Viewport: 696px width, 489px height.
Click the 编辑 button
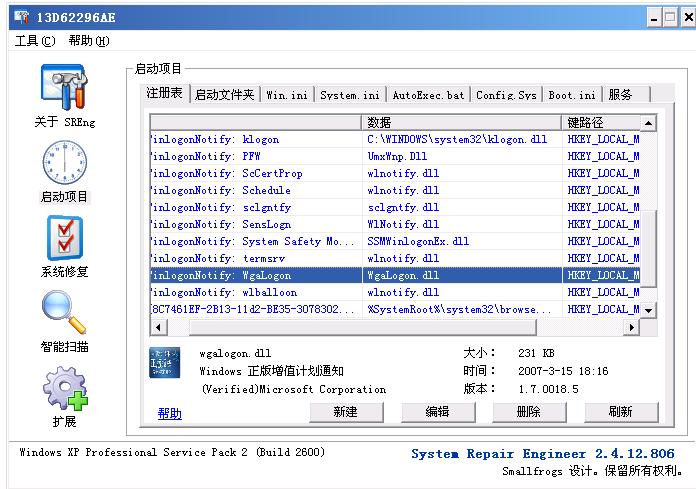(438, 412)
